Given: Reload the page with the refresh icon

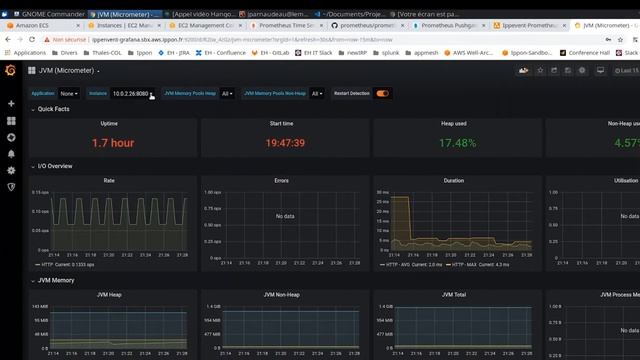Looking at the screenshot, I should (32, 40).
